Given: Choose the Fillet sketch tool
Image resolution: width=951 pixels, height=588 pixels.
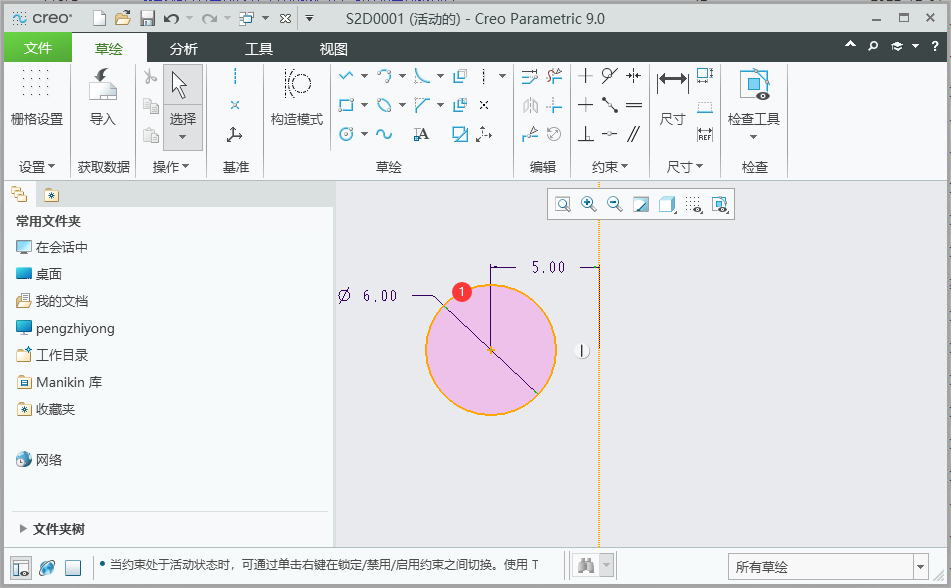Looking at the screenshot, I should pyautogui.click(x=422, y=76).
